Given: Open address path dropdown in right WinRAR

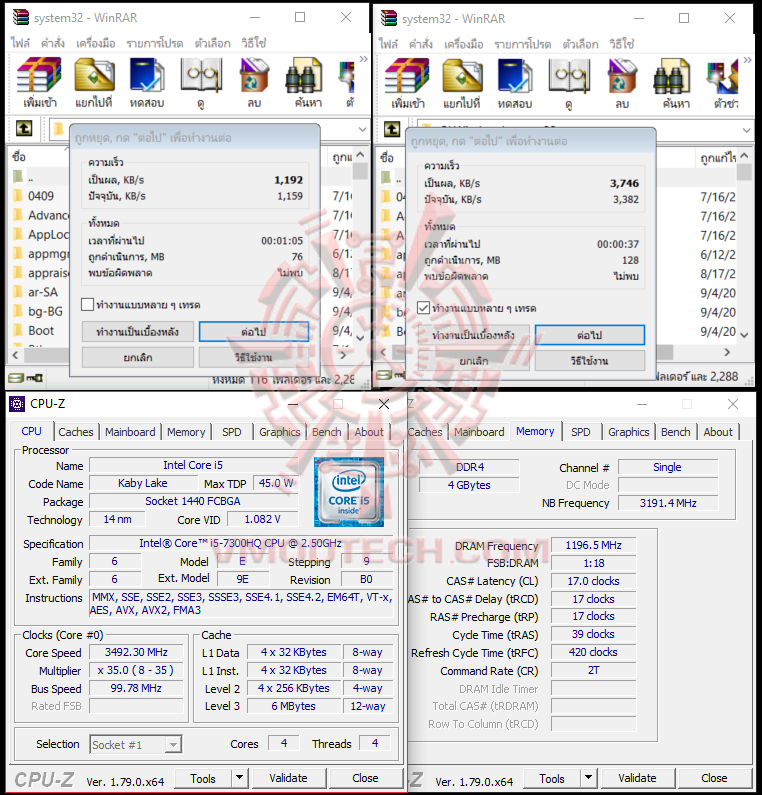Looking at the screenshot, I should point(746,130).
